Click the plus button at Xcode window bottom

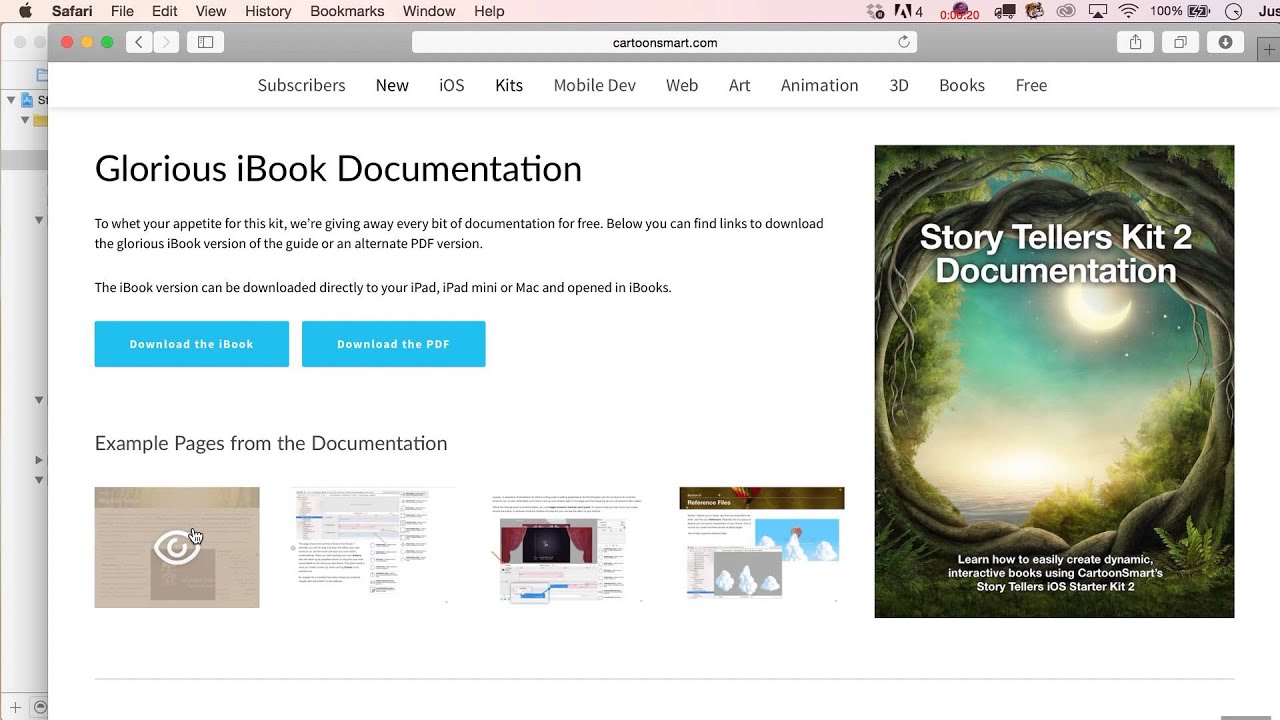click(15, 707)
